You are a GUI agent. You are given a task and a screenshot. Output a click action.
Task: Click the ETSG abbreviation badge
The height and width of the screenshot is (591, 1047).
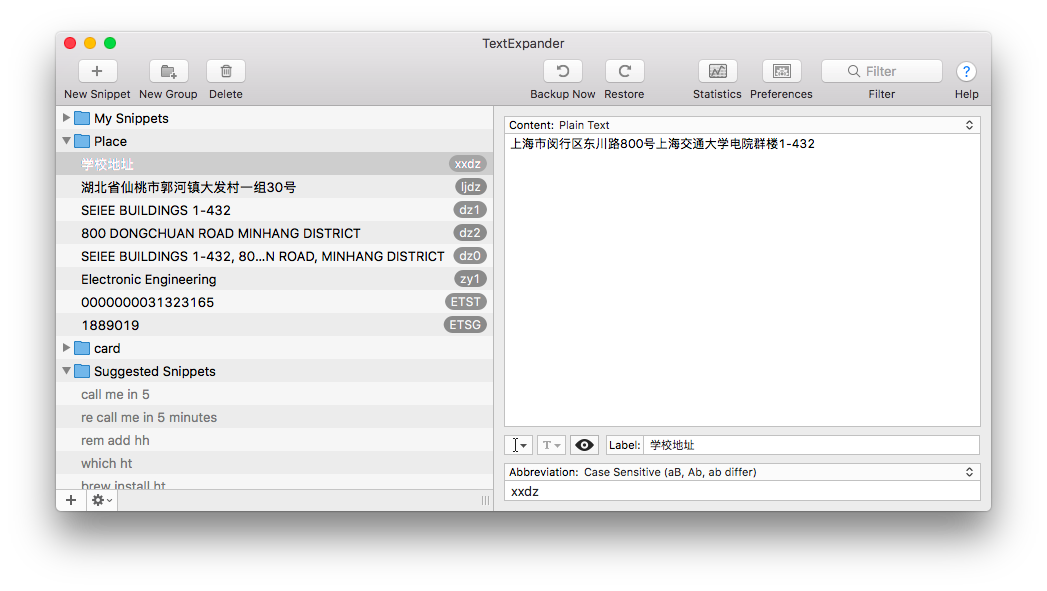[x=465, y=325]
